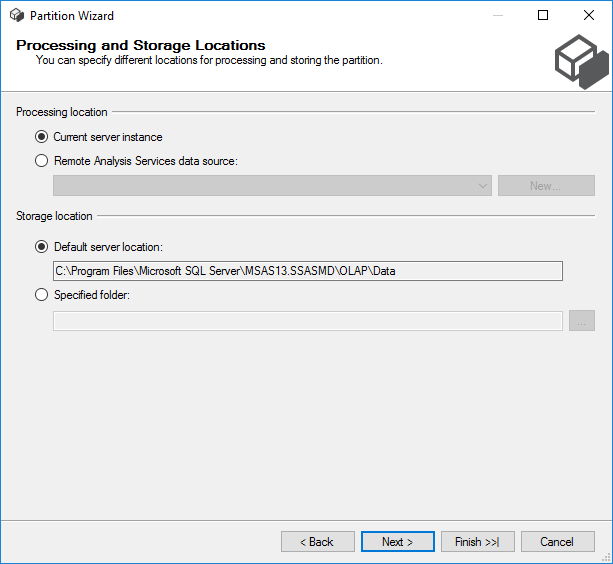Minimize the Partition Wizard window

[x=497, y=16]
